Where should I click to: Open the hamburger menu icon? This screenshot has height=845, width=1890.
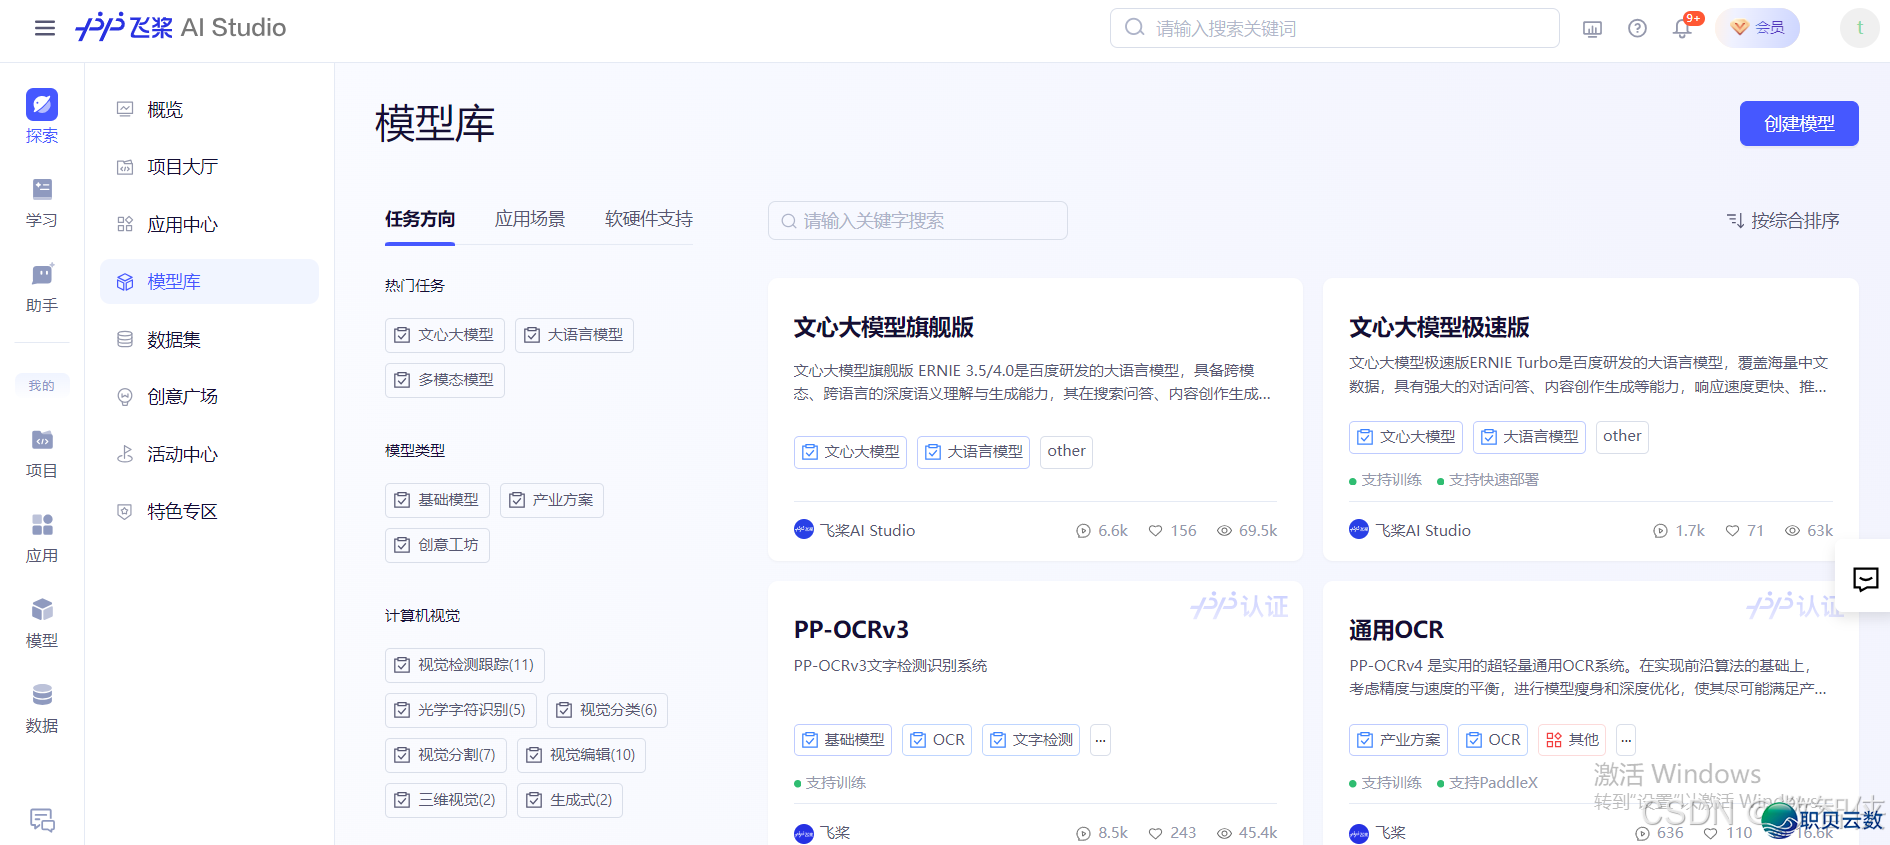pos(45,28)
